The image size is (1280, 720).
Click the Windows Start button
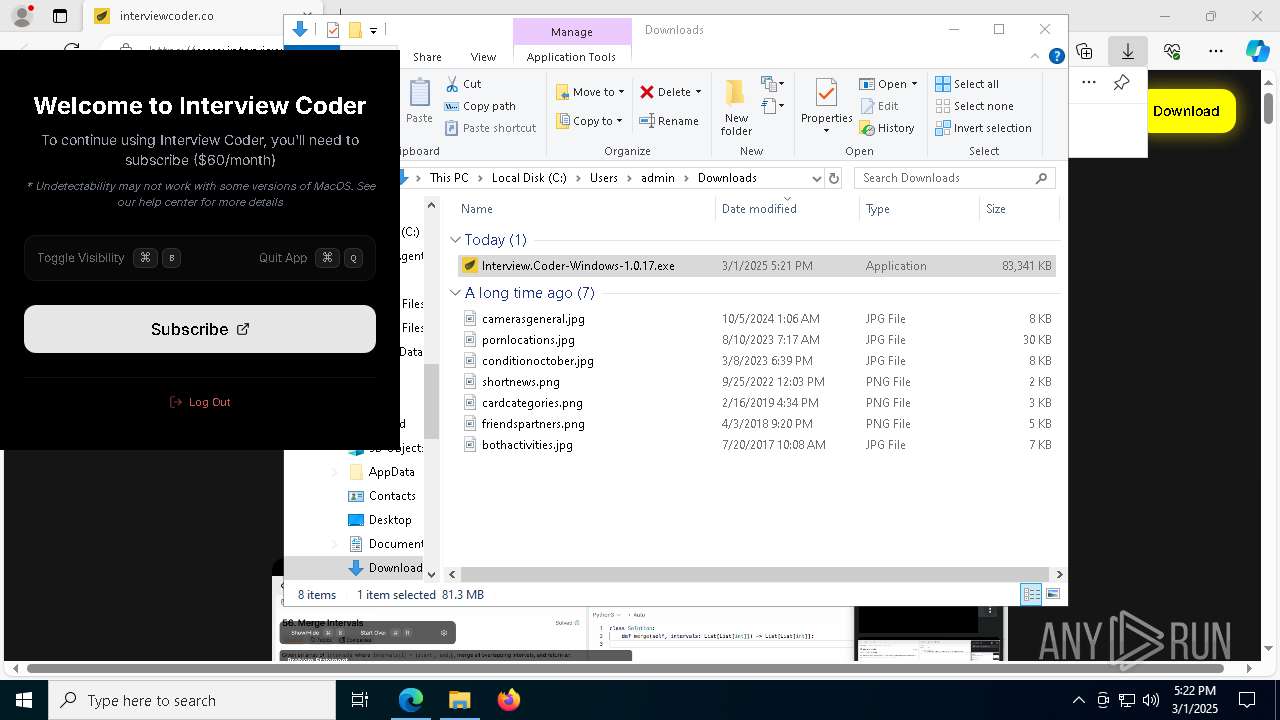pos(23,700)
